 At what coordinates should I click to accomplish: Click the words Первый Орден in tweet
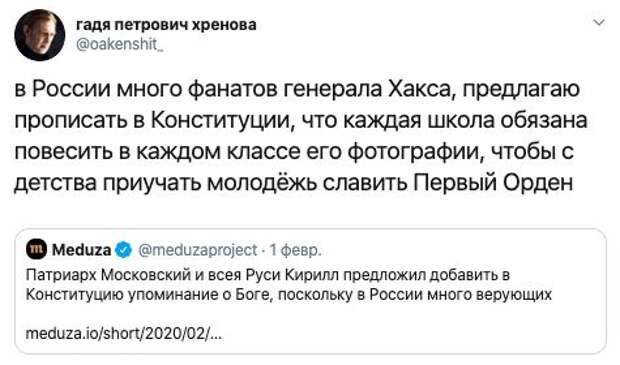click(493, 182)
